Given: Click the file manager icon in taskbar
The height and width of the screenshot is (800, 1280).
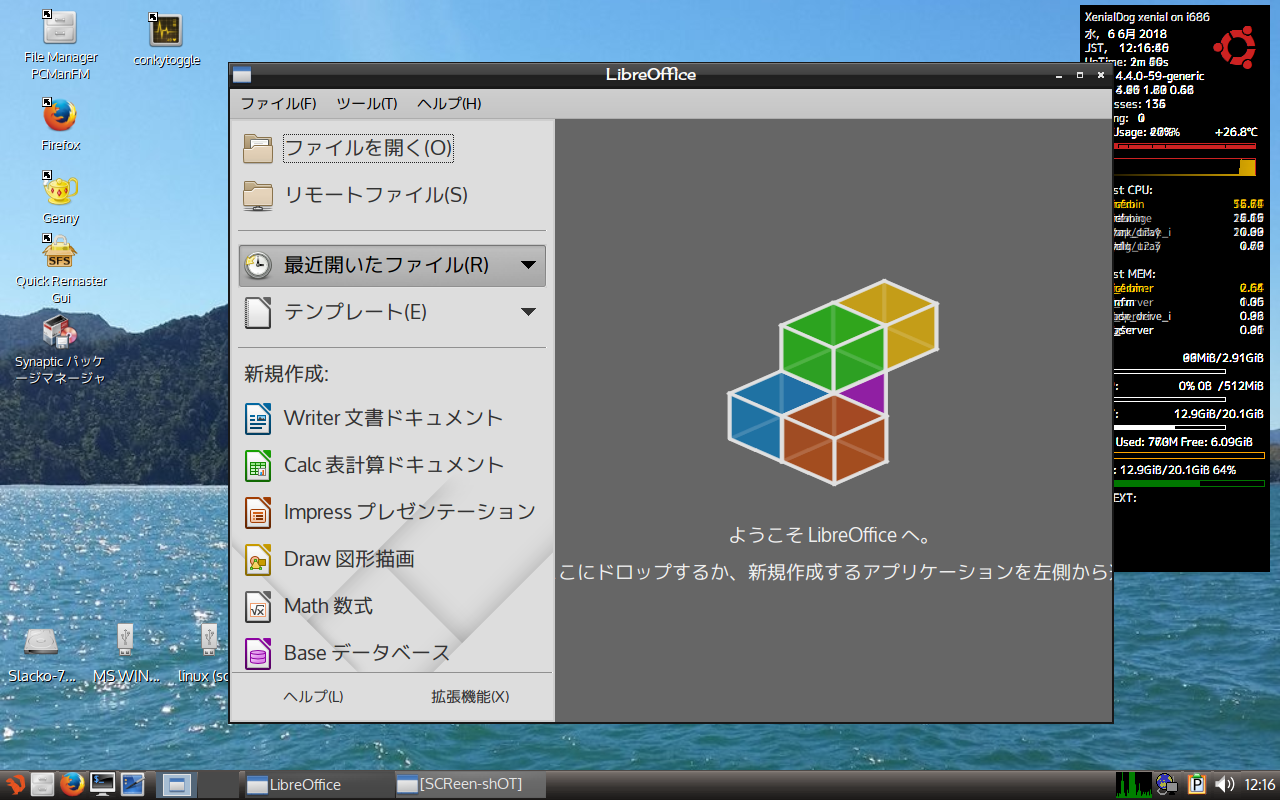Looking at the screenshot, I should tap(42, 785).
